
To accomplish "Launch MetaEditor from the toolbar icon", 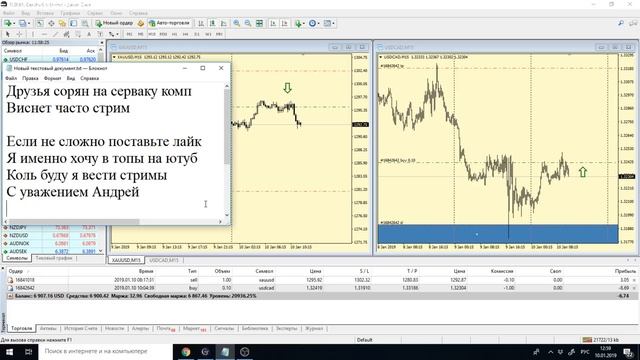I will (x=141, y=23).
